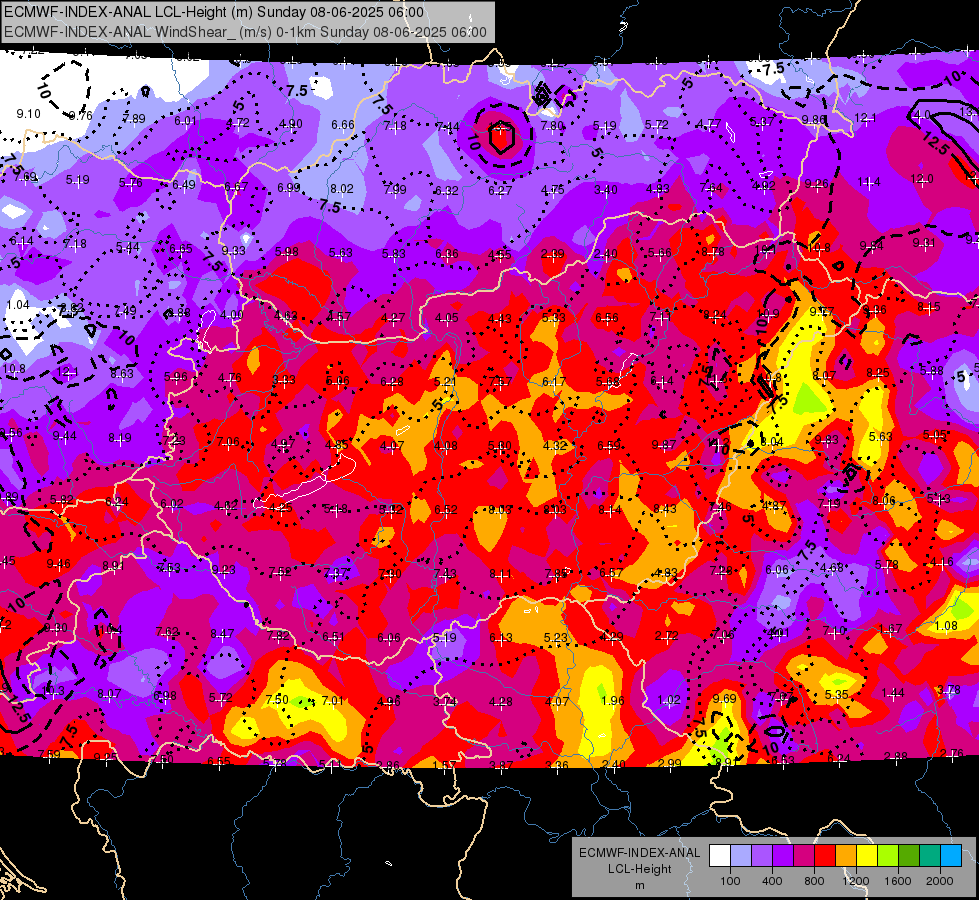Click the wind shear value 8.43
The width and height of the screenshot is (979, 900).
tap(665, 508)
